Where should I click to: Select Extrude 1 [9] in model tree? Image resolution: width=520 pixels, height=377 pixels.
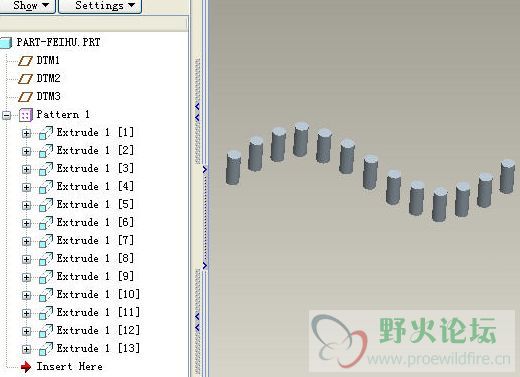95,276
